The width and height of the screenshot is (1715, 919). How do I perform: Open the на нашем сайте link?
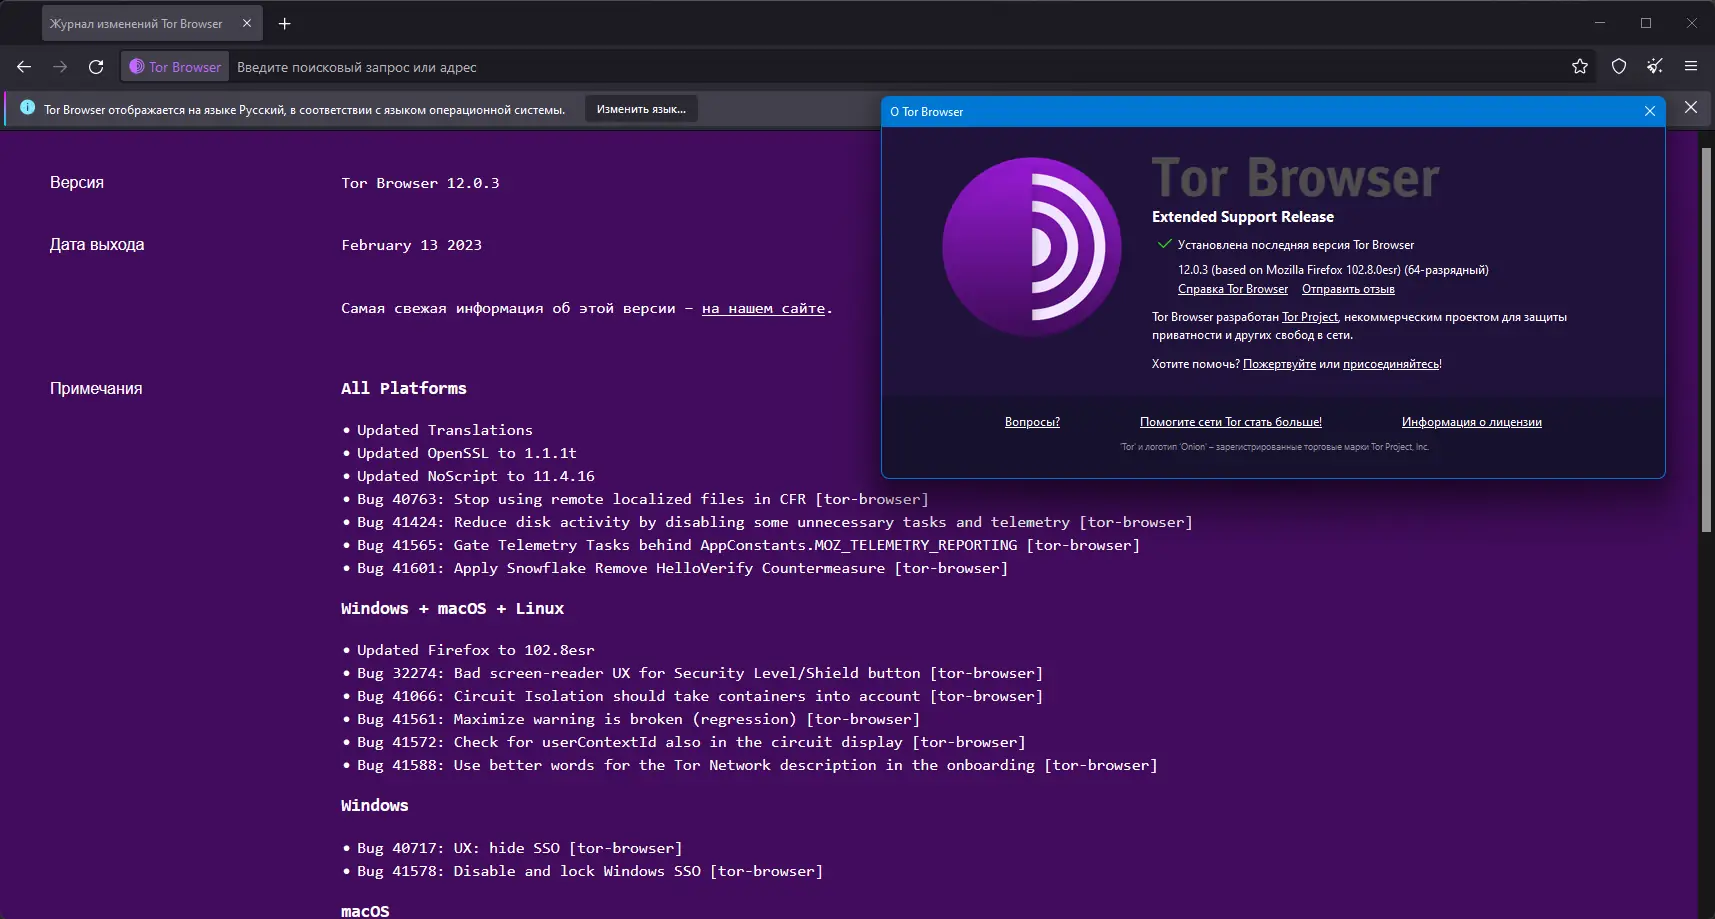point(763,308)
